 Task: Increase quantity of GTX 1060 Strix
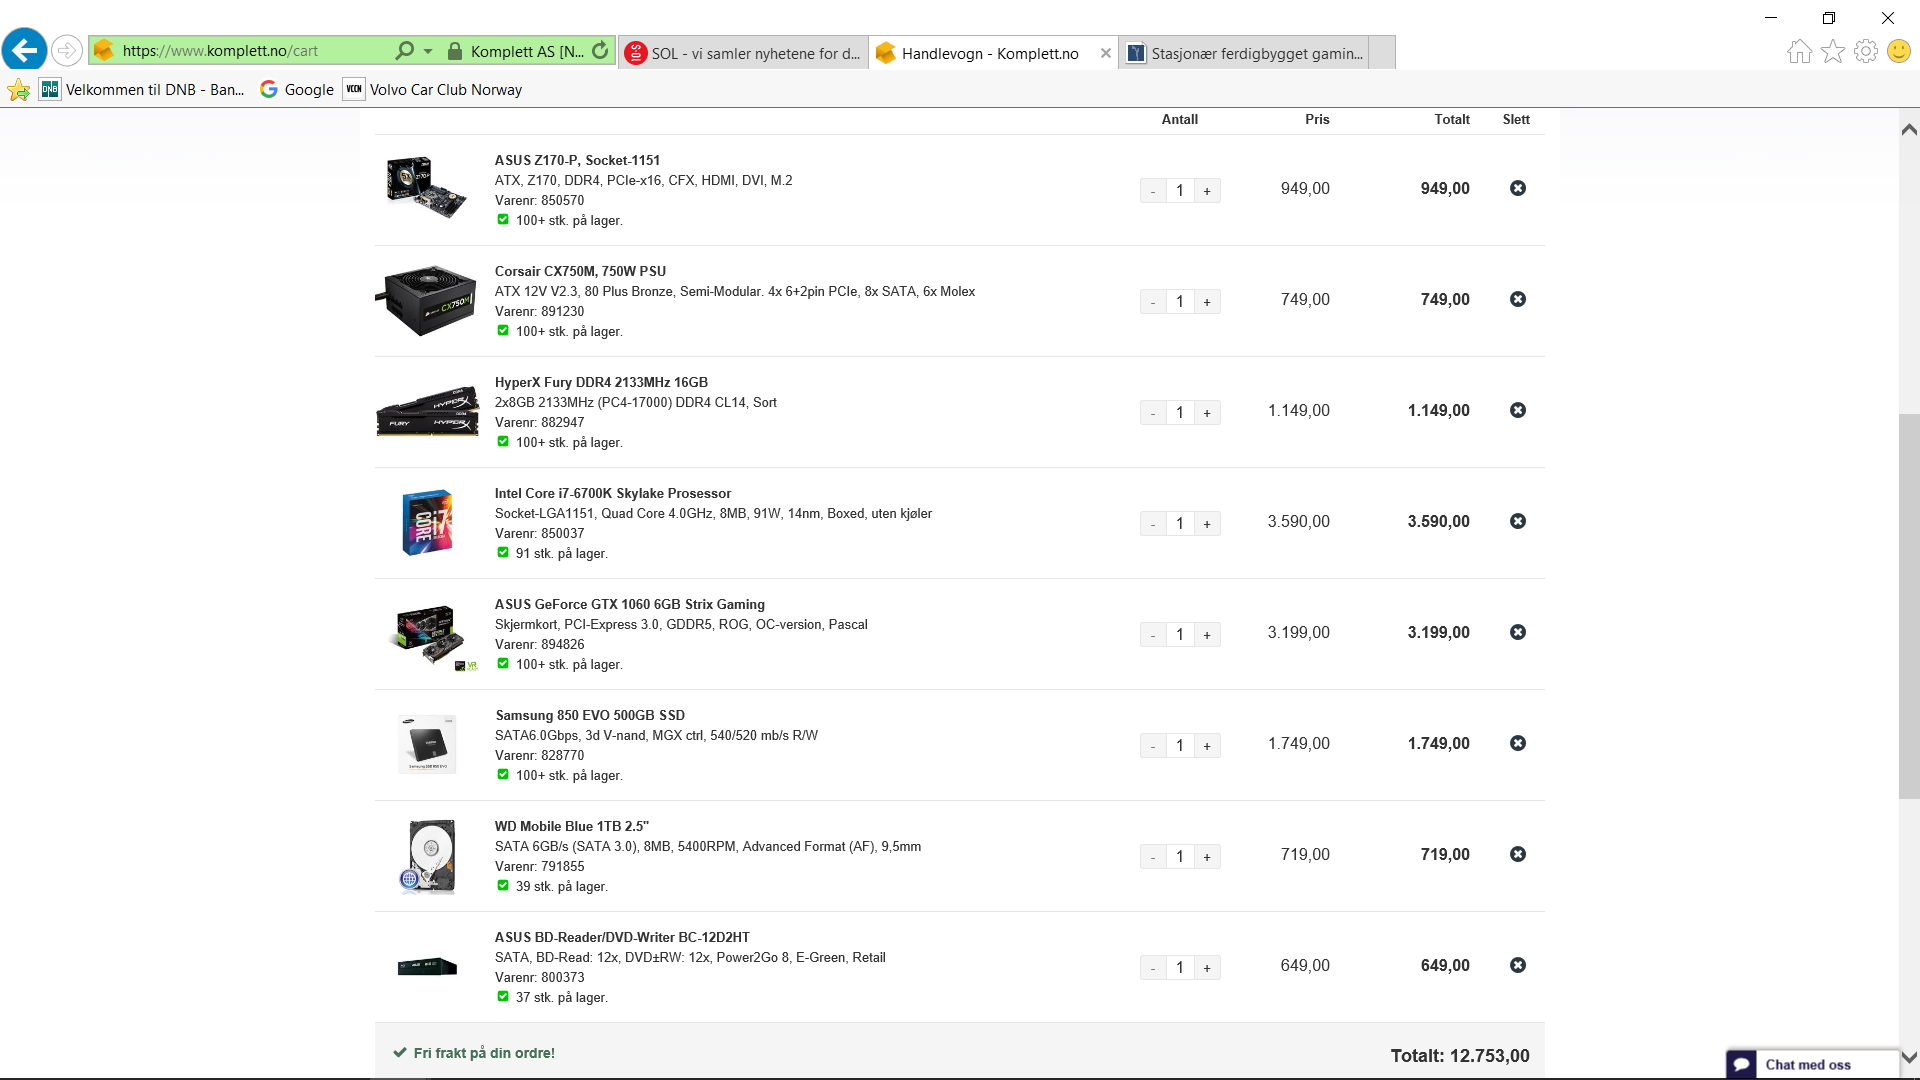click(x=1207, y=635)
